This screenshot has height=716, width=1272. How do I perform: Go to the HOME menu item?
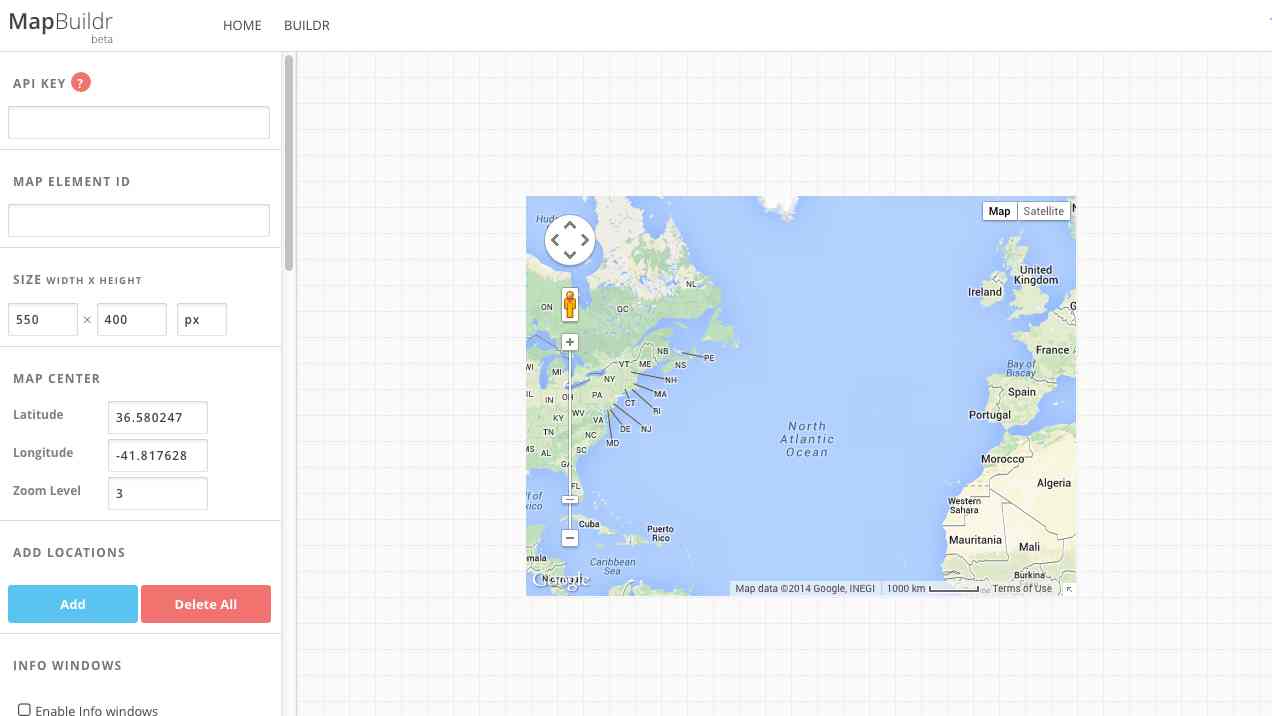242,25
